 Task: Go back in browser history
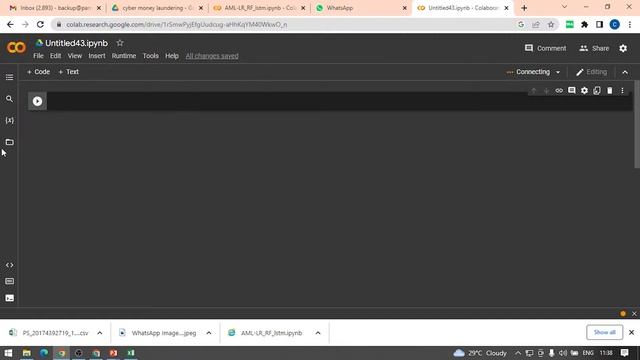pyautogui.click(x=10, y=24)
